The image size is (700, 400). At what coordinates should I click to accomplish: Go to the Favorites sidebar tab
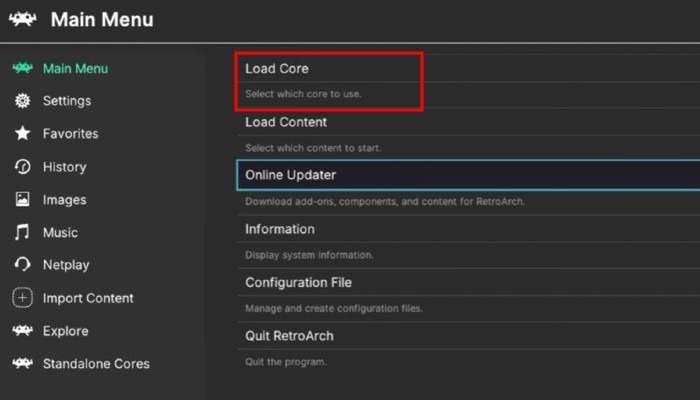71,133
